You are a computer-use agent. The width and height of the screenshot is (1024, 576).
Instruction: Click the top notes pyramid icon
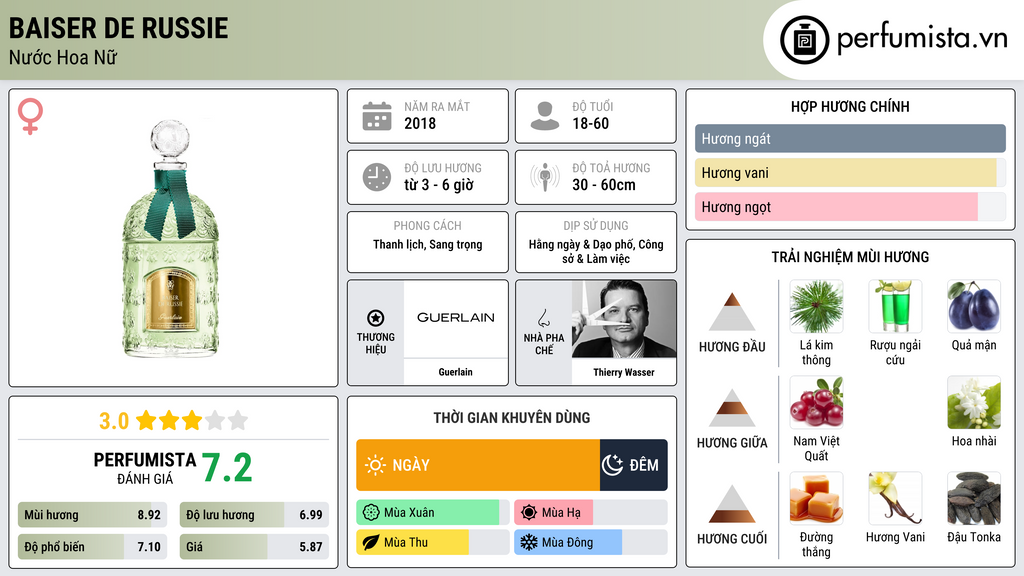pos(732,312)
